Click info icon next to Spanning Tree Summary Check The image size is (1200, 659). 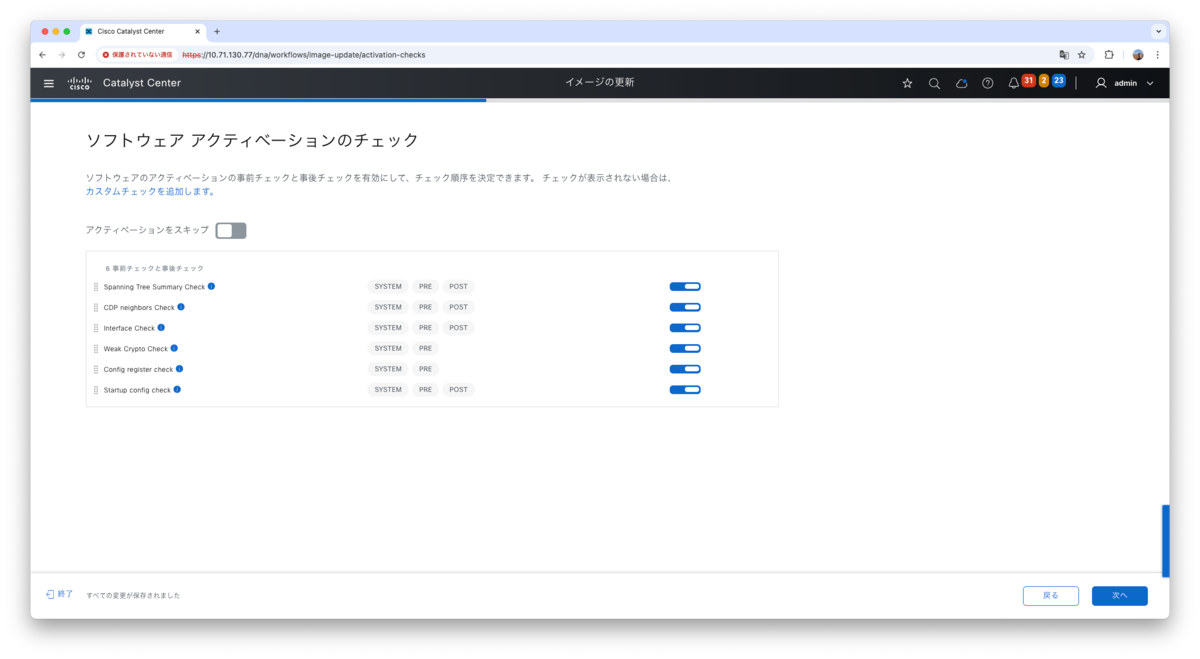point(211,286)
